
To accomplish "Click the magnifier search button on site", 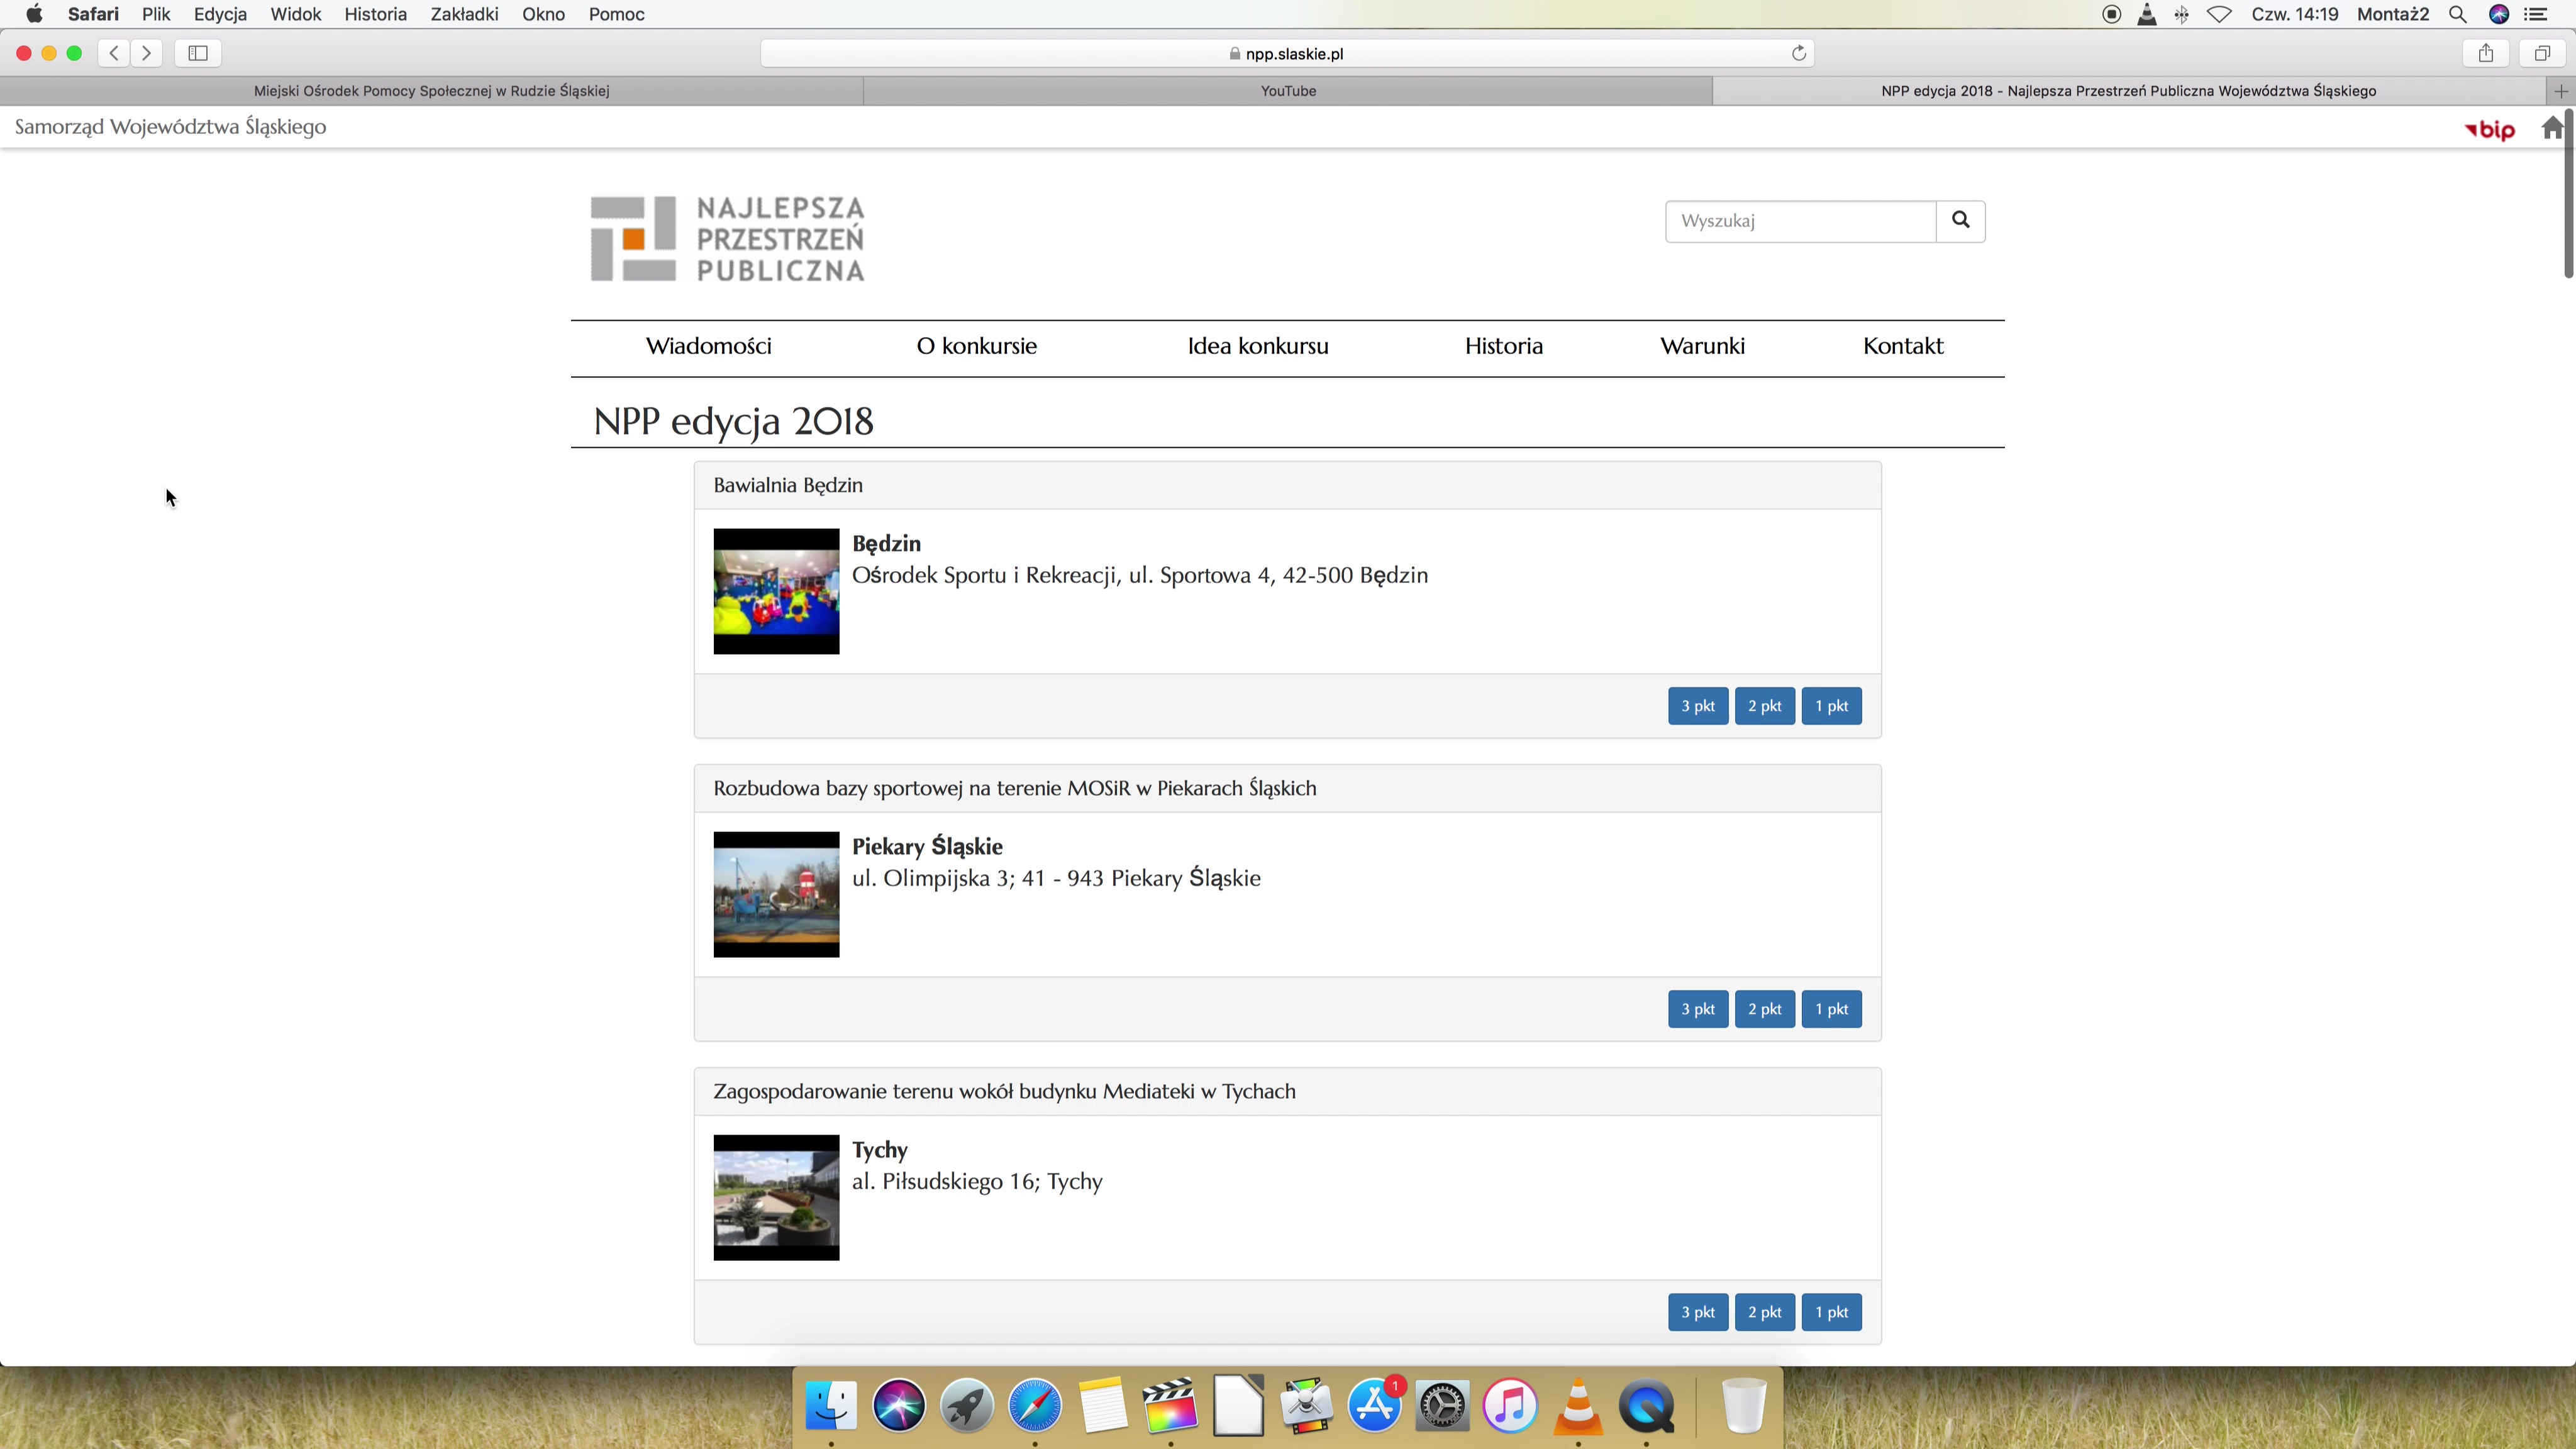I will [1960, 221].
